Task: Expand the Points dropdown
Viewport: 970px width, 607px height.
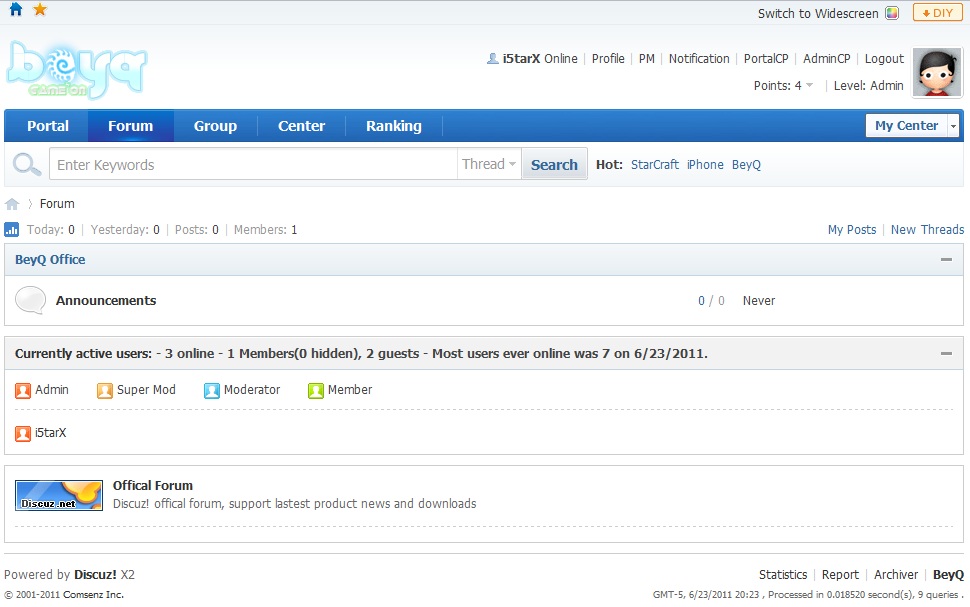Action: click(809, 85)
